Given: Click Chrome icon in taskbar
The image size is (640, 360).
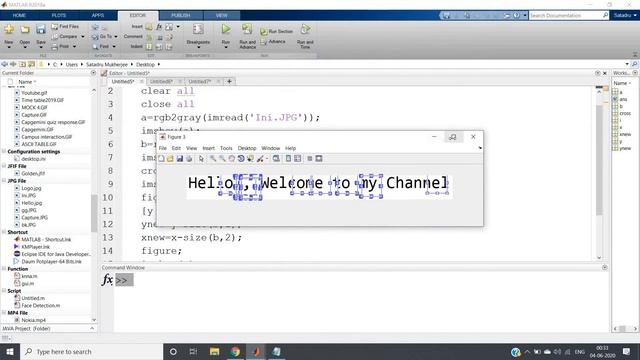Looking at the screenshot, I should [x=235, y=351].
